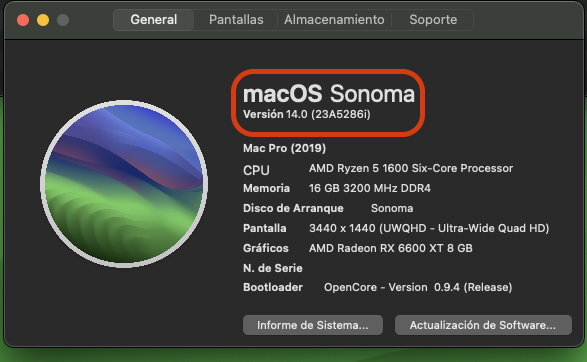This screenshot has height=362, width=587.
Task: Click the Memoria label
Action: click(x=266, y=188)
